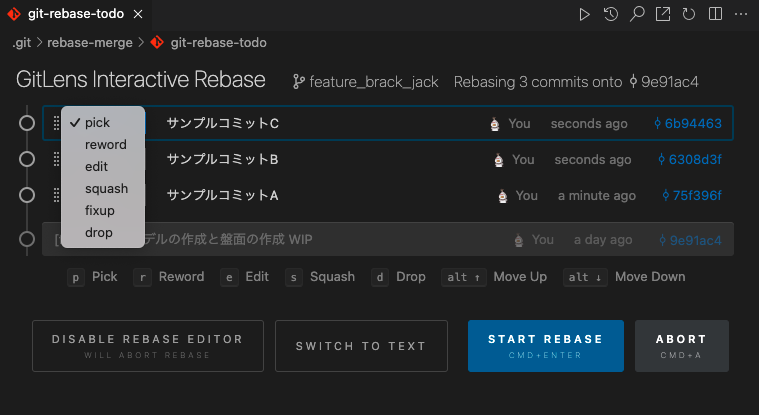Screen dimensions: 759x415
Task: Click the 's' Squash shortcut key hint
Action: point(293,277)
